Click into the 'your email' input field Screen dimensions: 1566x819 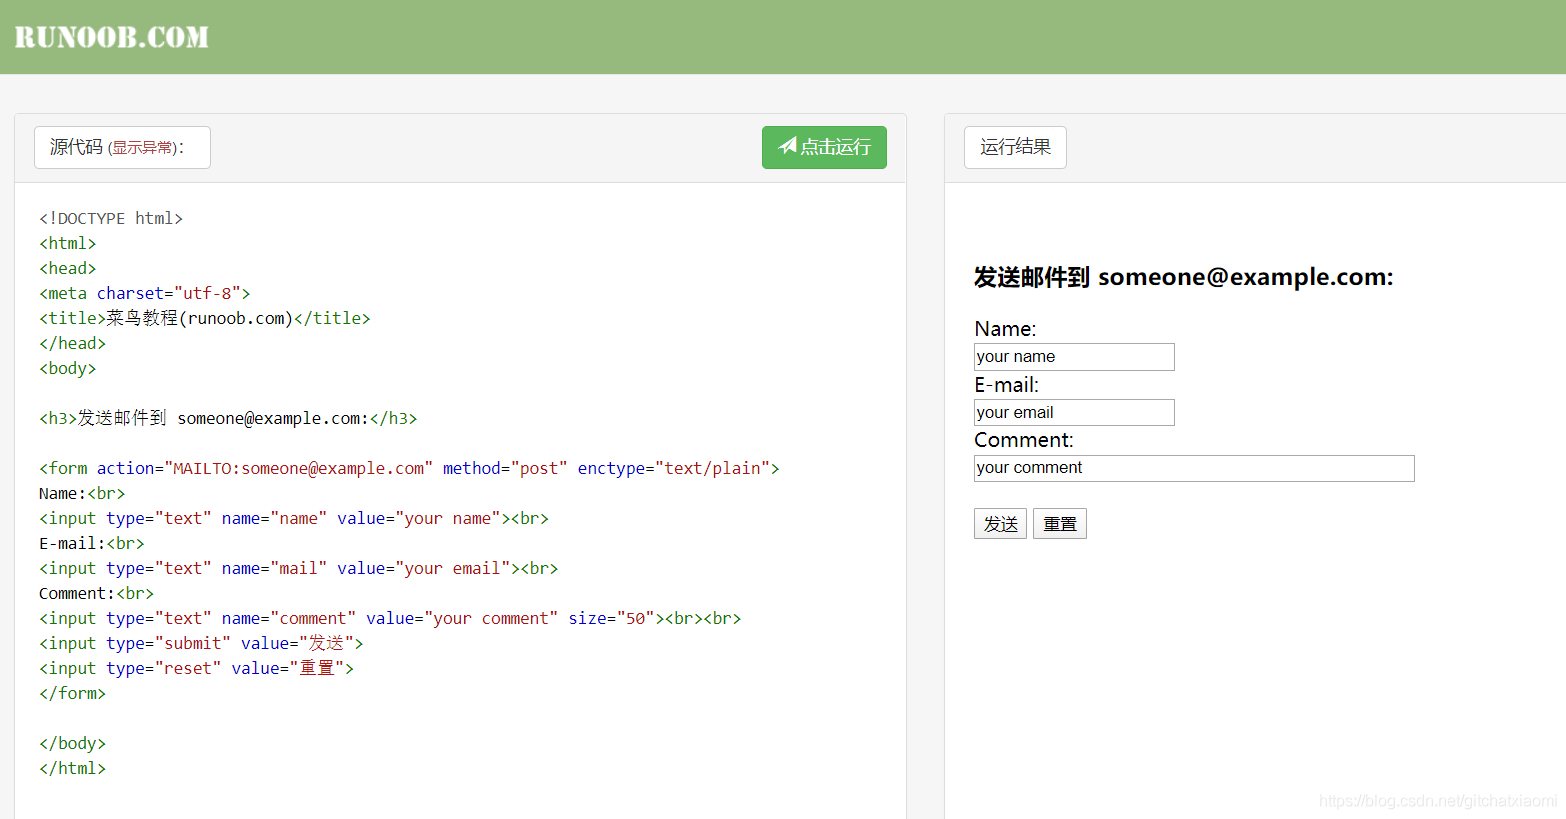1074,413
